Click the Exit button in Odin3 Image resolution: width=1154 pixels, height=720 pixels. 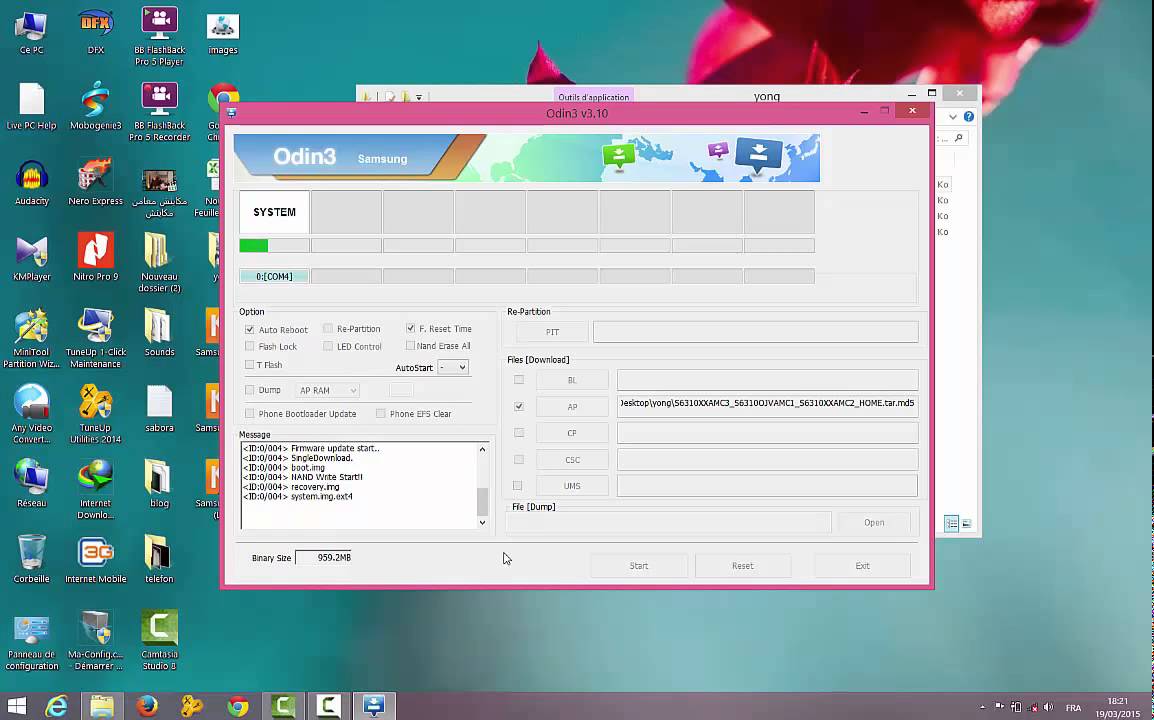pos(862,565)
